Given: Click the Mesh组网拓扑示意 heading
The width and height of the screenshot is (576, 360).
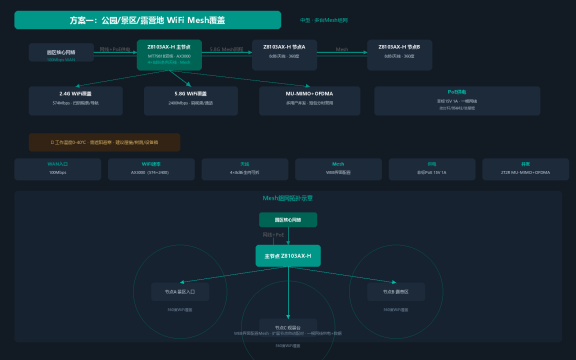Looking at the screenshot, I should (x=288, y=198).
